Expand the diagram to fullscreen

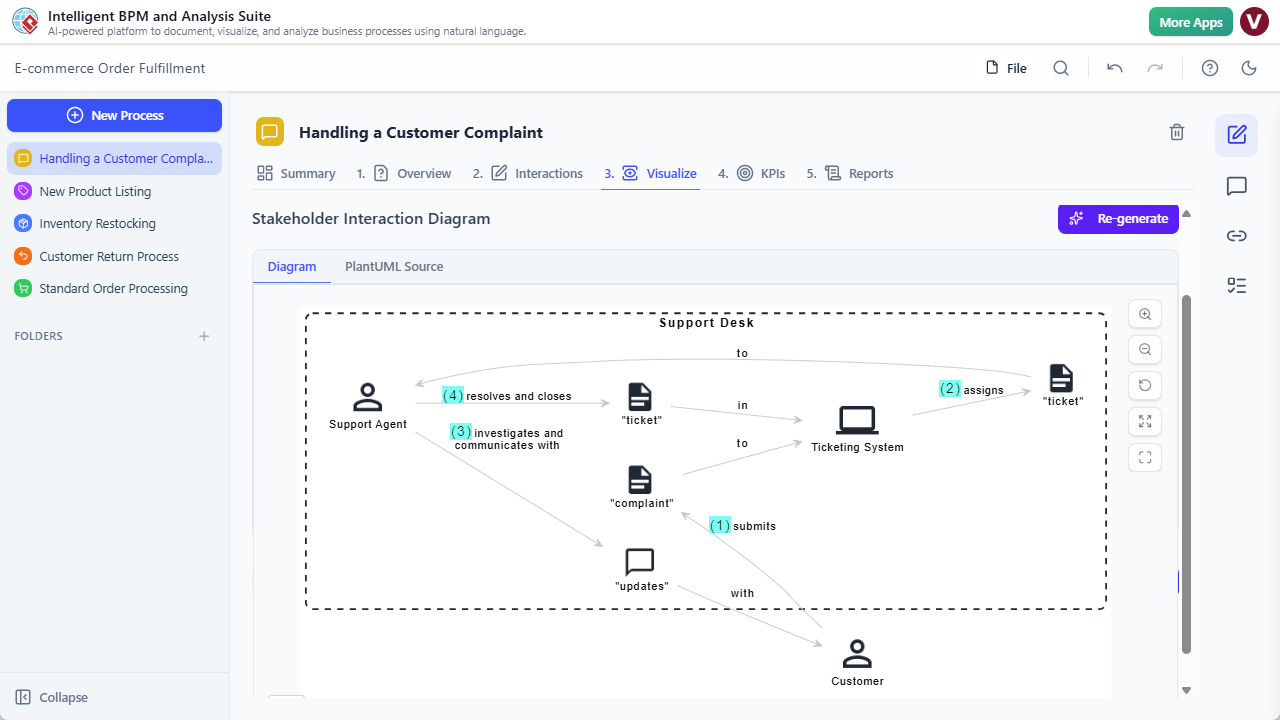tap(1144, 421)
